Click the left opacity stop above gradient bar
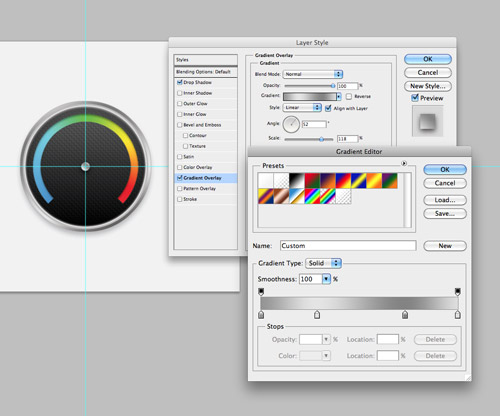The height and width of the screenshot is (416, 500). tap(261, 292)
